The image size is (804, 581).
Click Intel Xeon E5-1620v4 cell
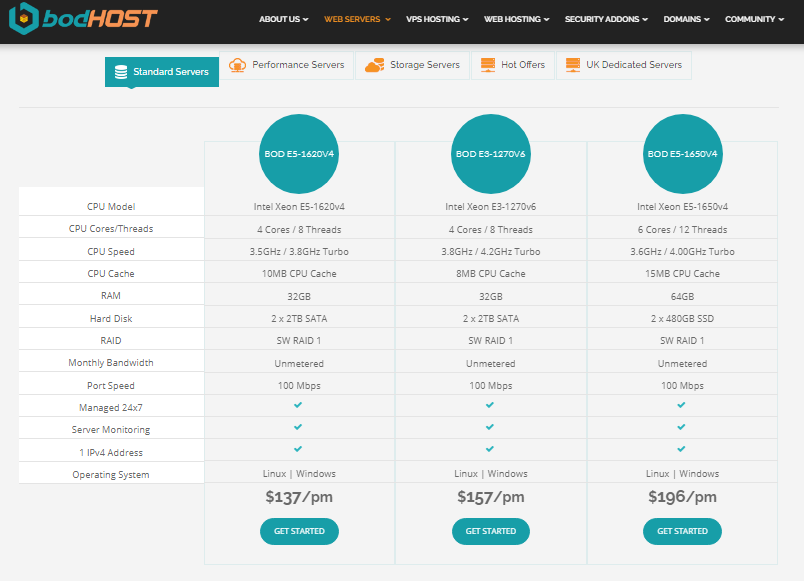[x=299, y=207]
